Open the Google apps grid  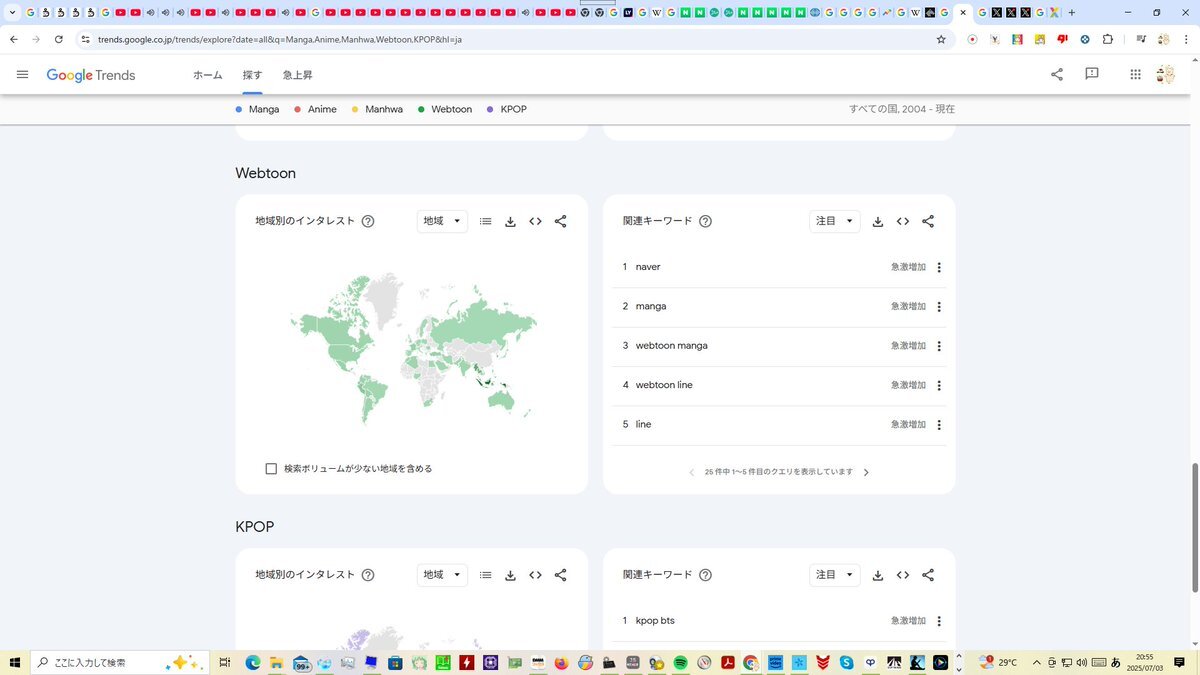tap(1136, 74)
